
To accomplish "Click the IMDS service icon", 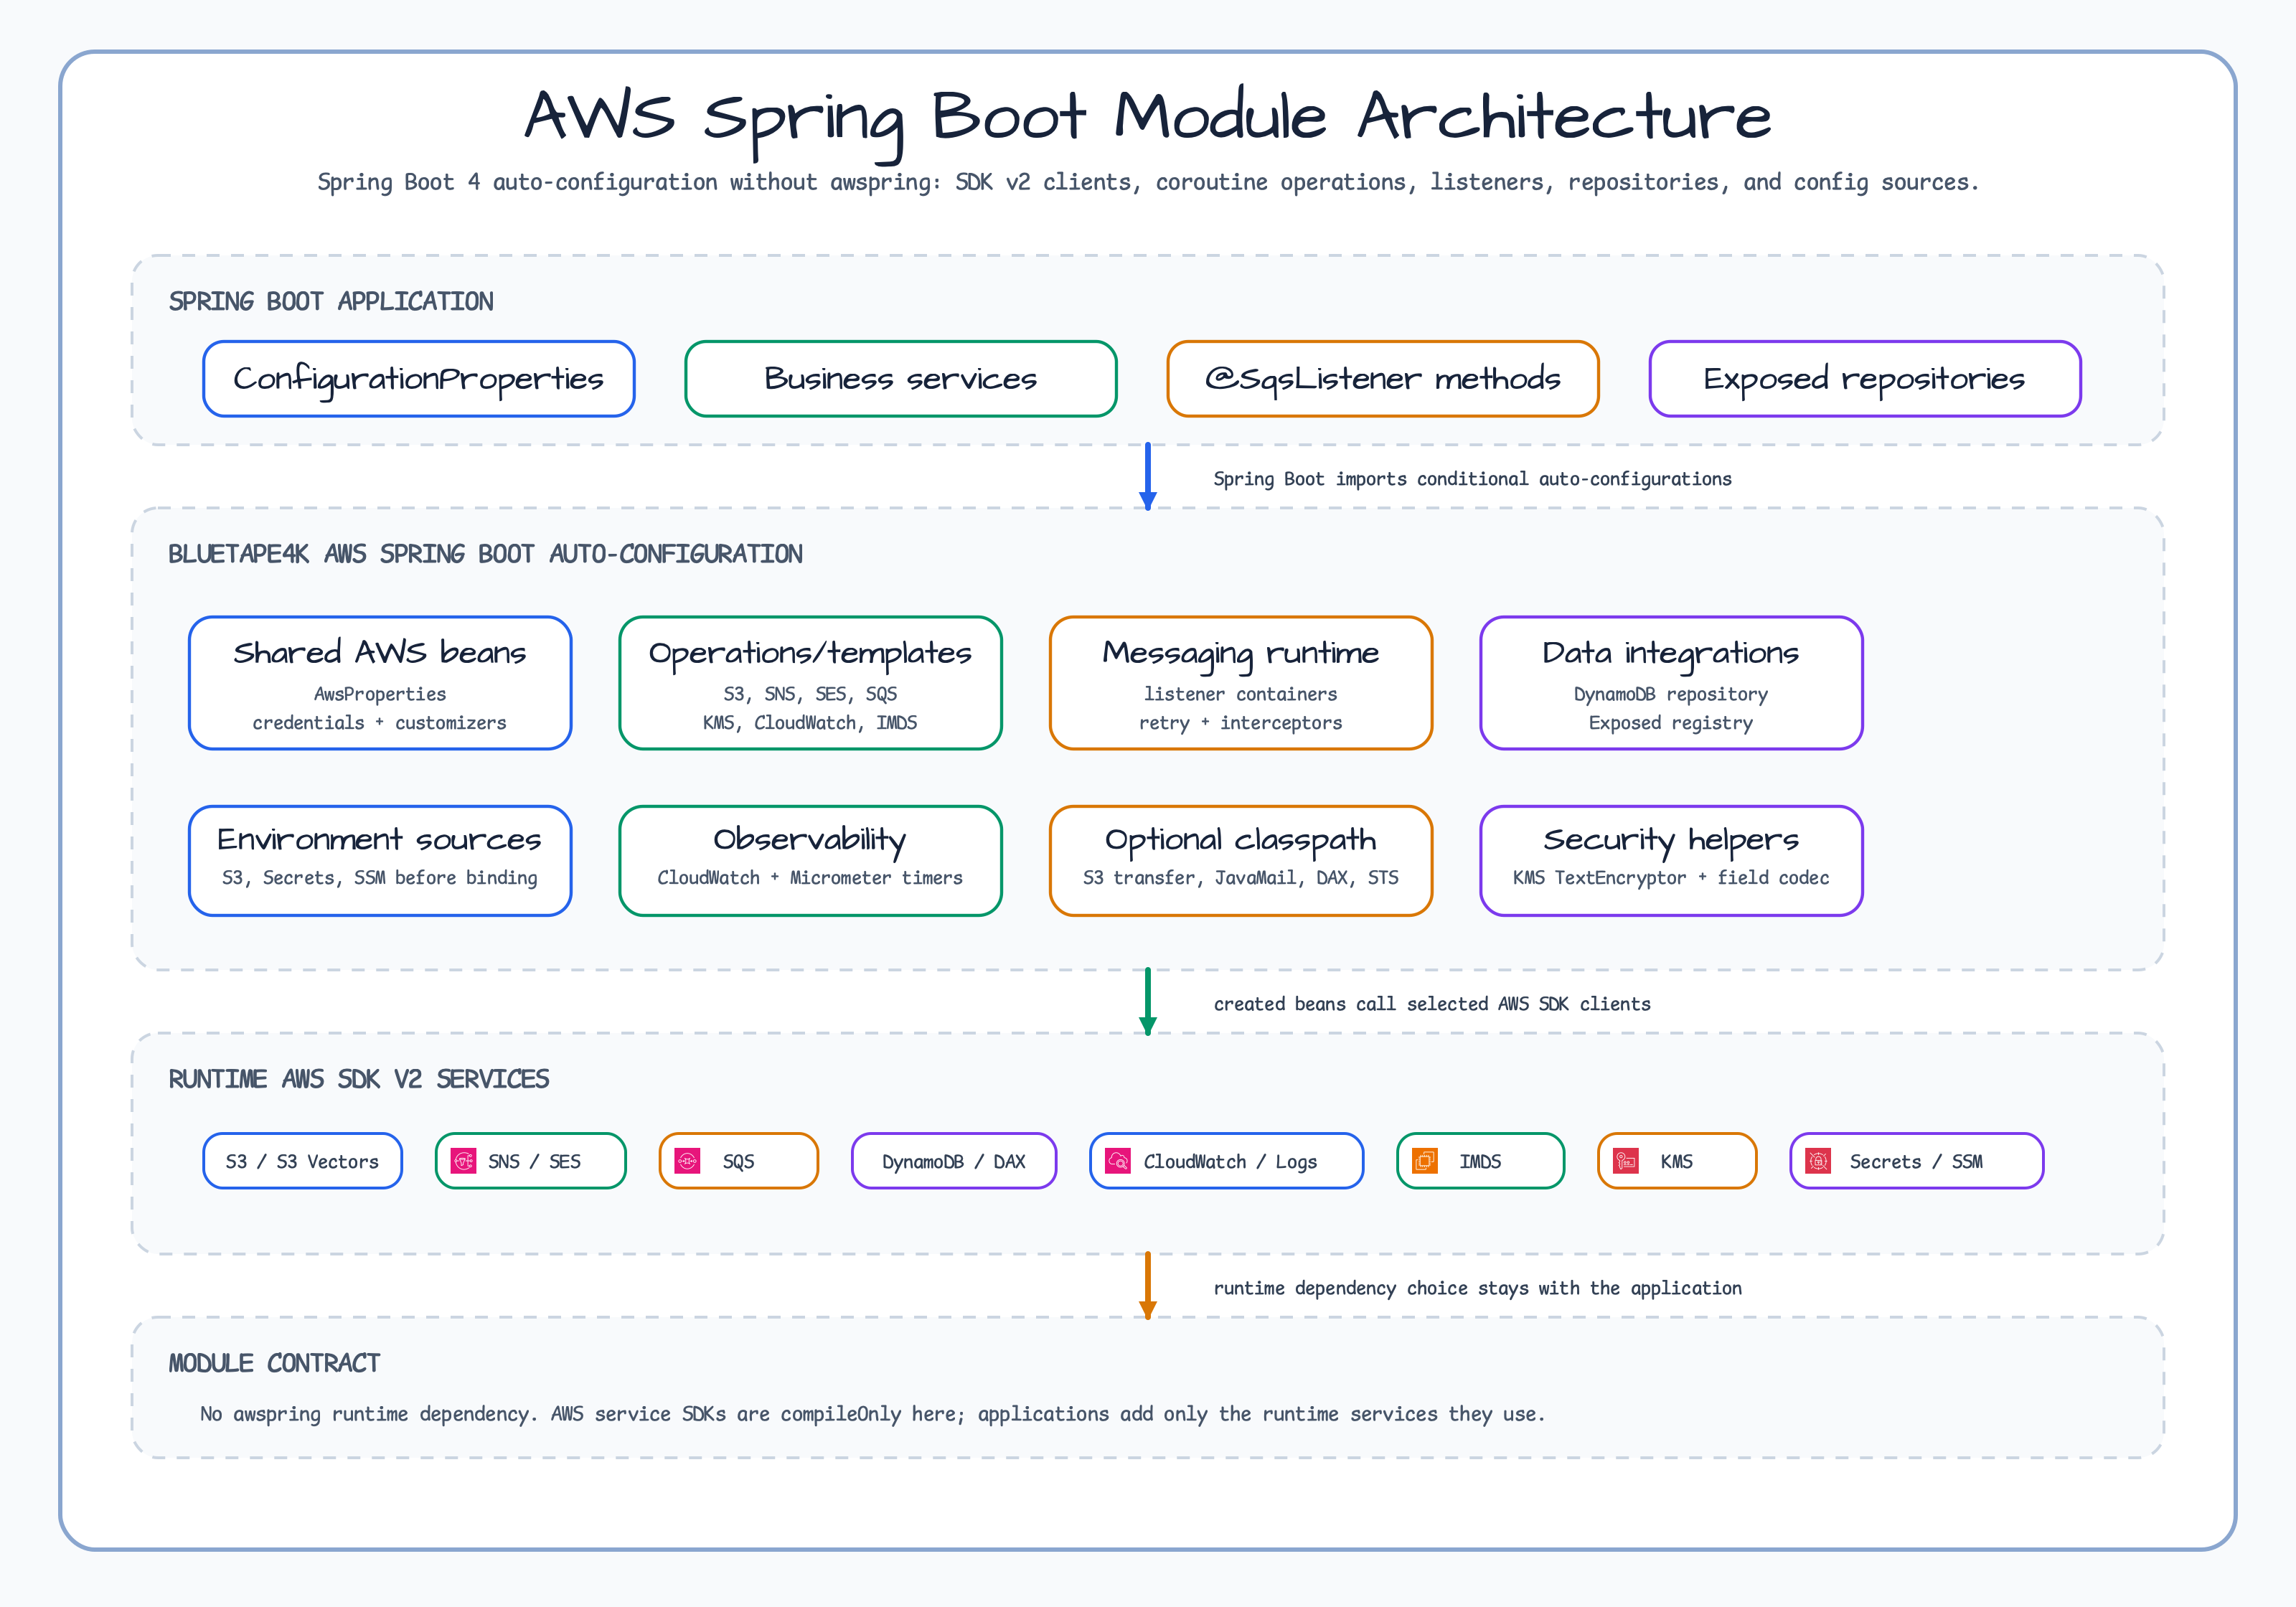I will click(1424, 1161).
